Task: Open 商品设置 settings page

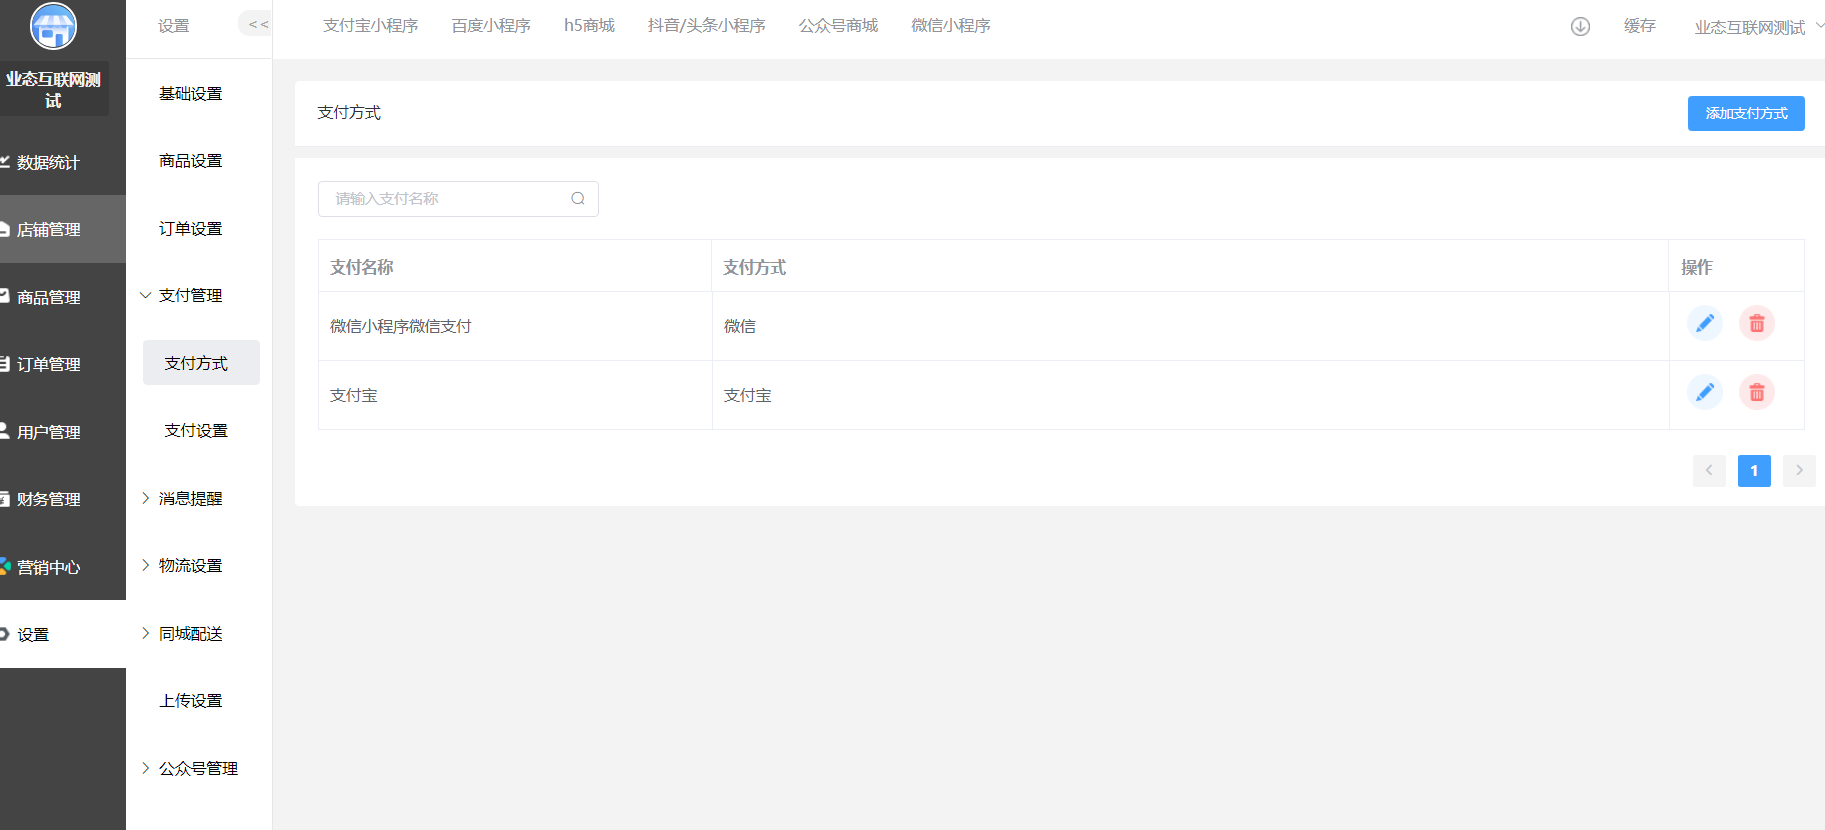Action: point(190,160)
